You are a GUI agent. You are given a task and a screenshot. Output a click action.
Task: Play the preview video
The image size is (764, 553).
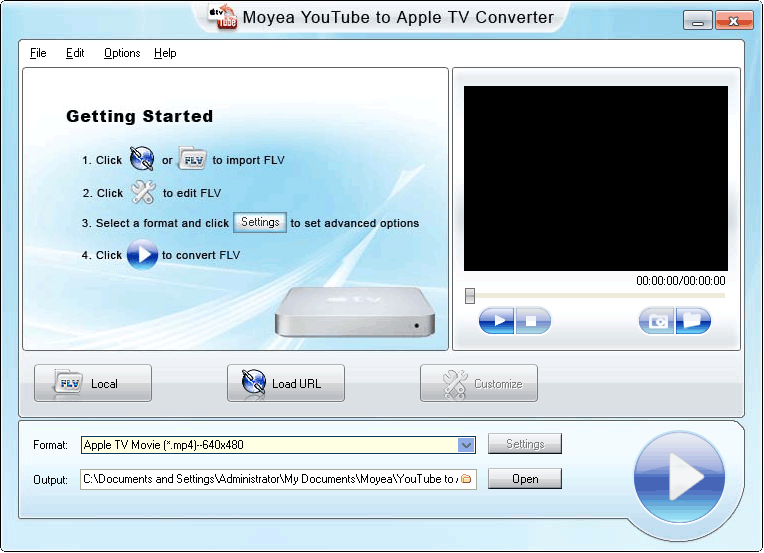click(x=497, y=321)
